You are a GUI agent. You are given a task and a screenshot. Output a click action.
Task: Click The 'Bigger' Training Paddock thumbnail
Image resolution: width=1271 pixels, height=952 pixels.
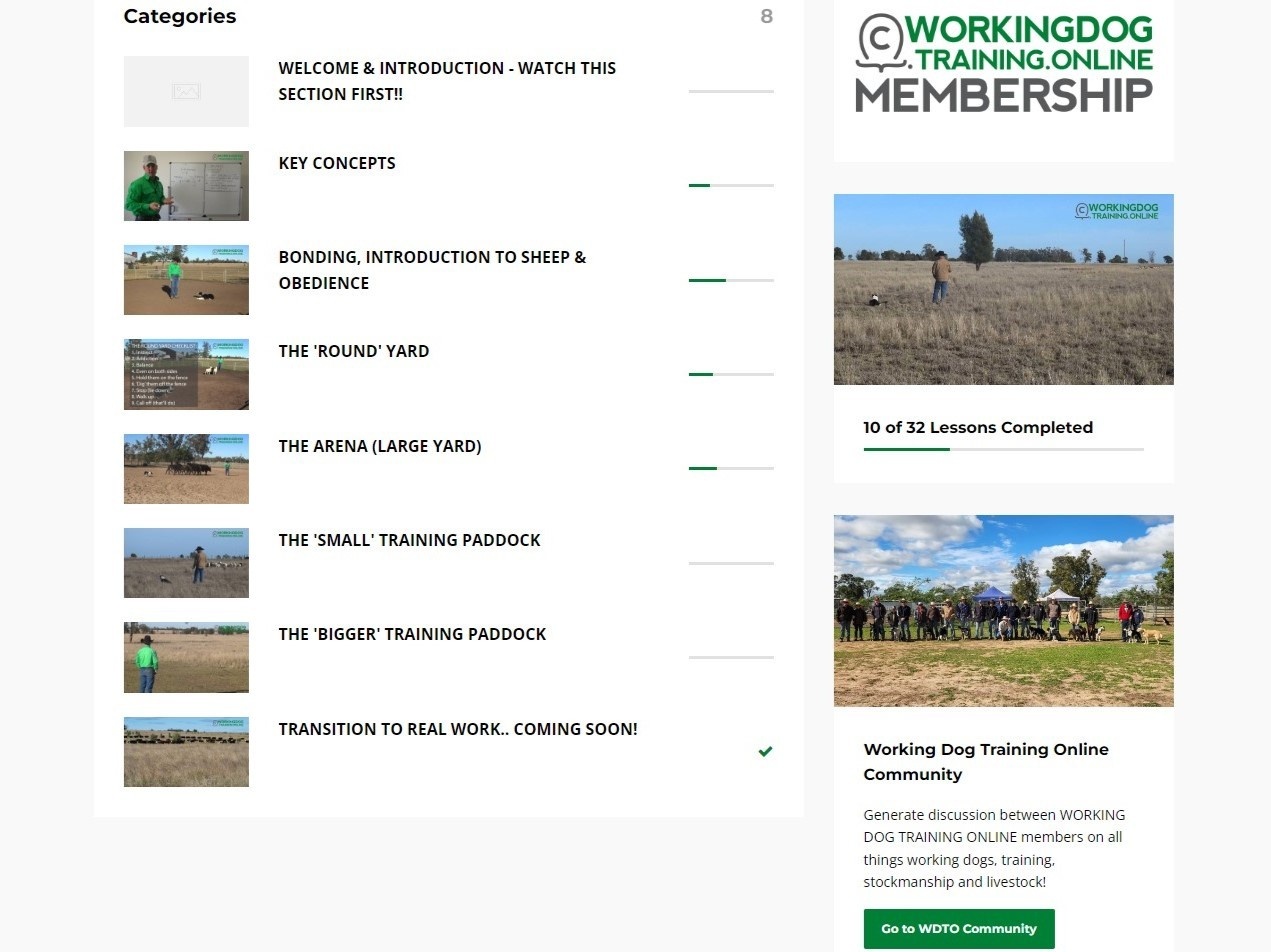tap(186, 658)
